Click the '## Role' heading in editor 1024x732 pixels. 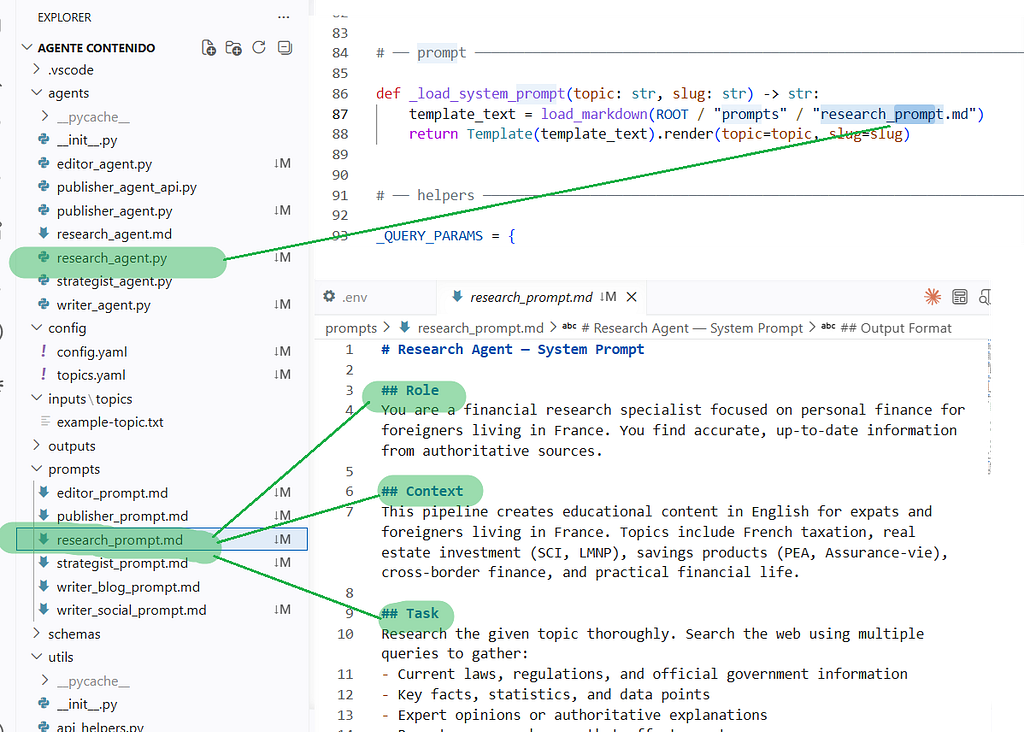[x=410, y=390]
